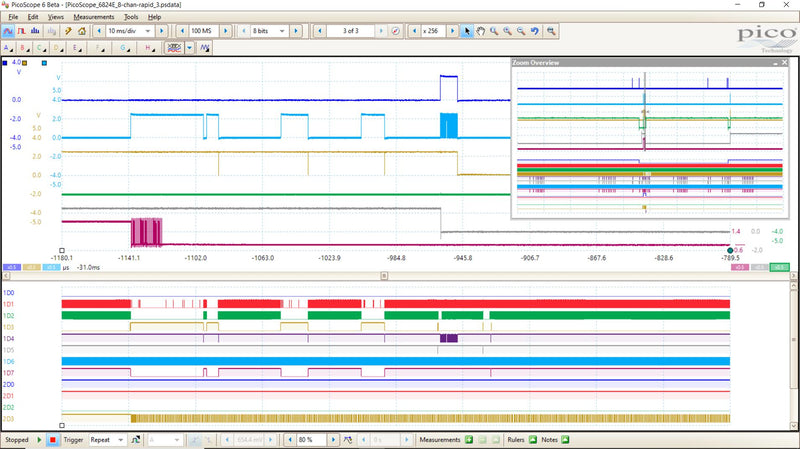Viewport: 800px width, 449px height.
Task: Close the Zoom Overview panel
Action: tap(782, 63)
